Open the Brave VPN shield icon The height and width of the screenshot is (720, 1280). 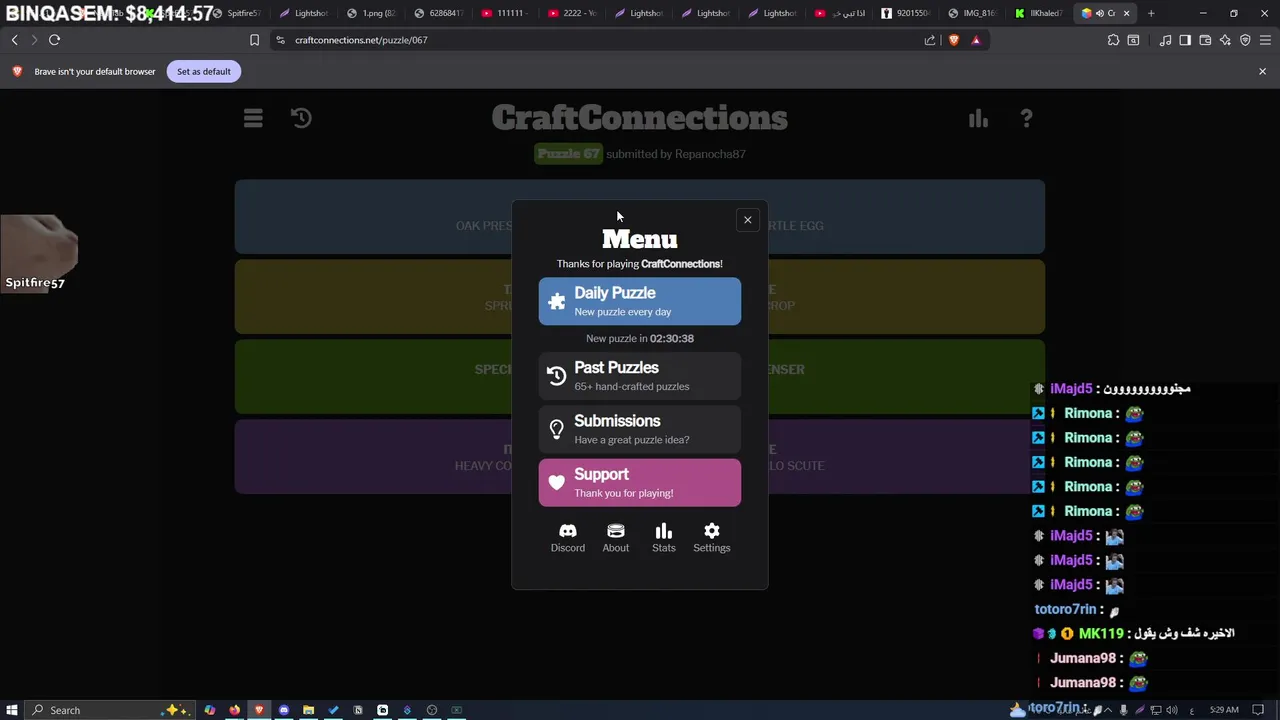1245,40
